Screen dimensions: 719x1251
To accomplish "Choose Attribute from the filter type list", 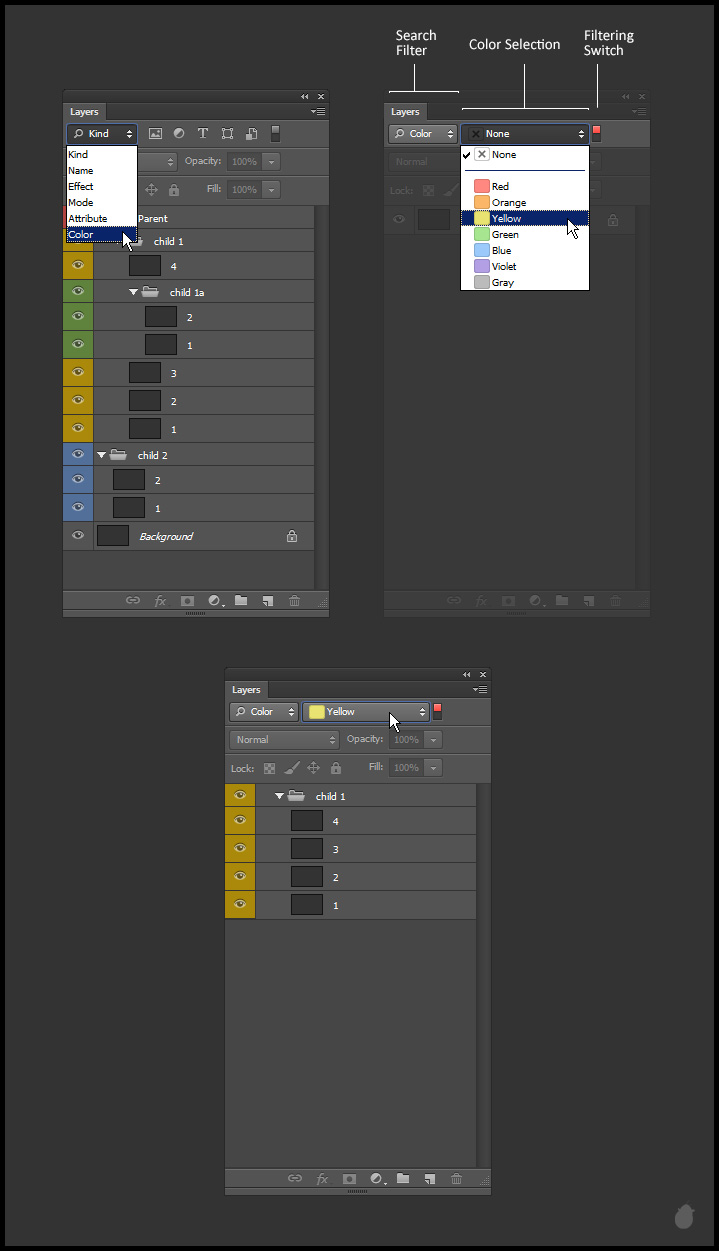I will click(88, 219).
